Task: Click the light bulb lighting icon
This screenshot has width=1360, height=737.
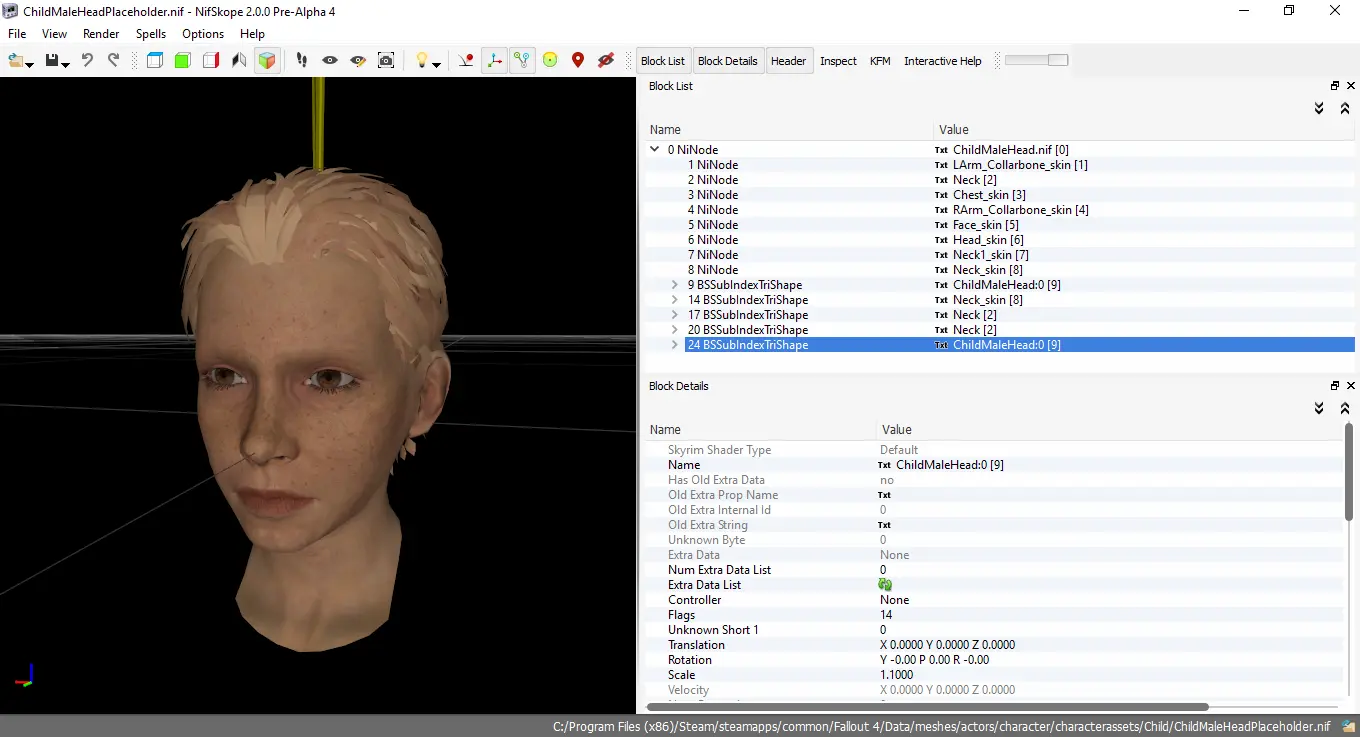Action: 422,61
